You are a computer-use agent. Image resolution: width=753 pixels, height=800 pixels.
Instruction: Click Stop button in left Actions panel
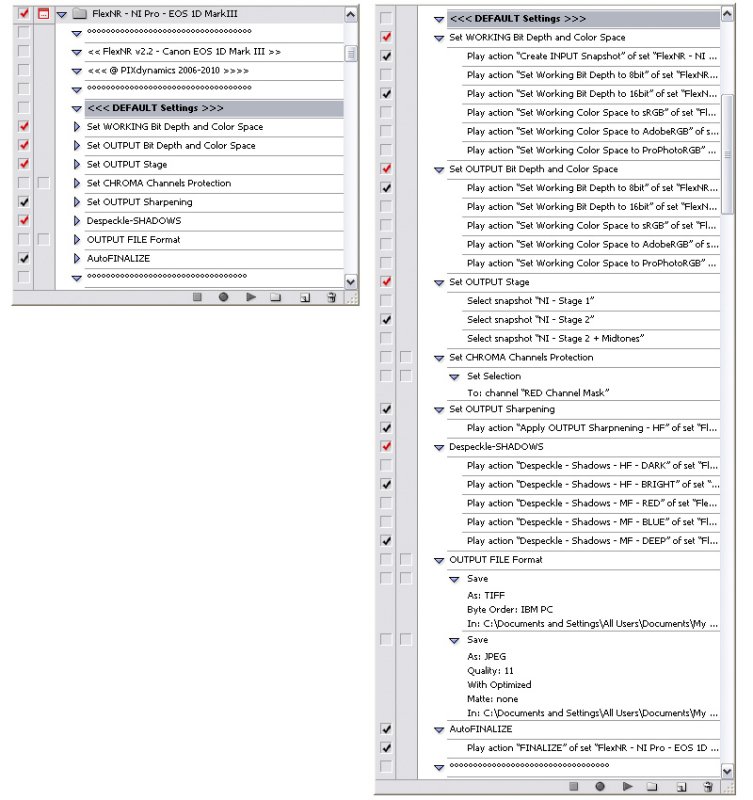pos(197,297)
